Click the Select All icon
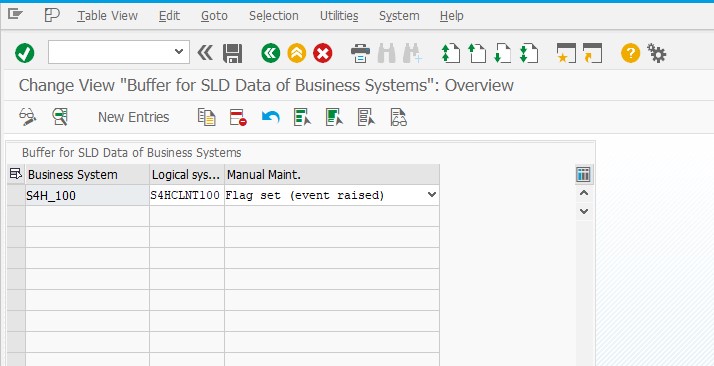The height and width of the screenshot is (366, 714). [x=302, y=117]
